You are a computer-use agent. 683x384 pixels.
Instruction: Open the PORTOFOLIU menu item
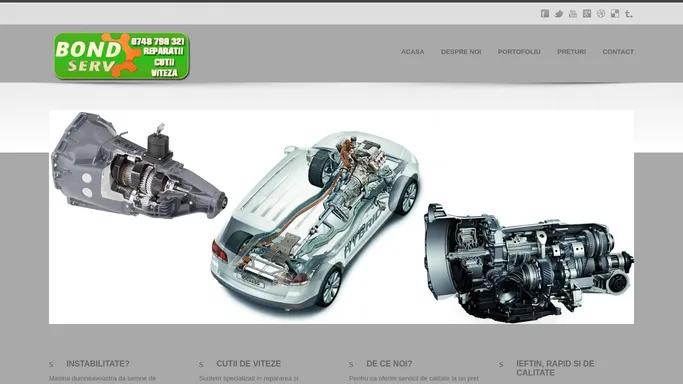click(519, 51)
